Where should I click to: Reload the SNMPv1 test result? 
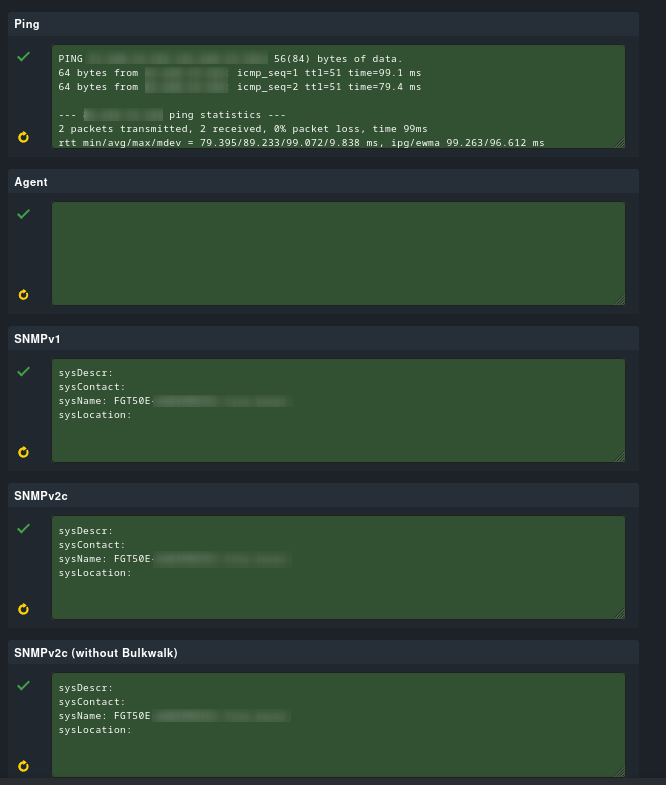pyautogui.click(x=24, y=452)
